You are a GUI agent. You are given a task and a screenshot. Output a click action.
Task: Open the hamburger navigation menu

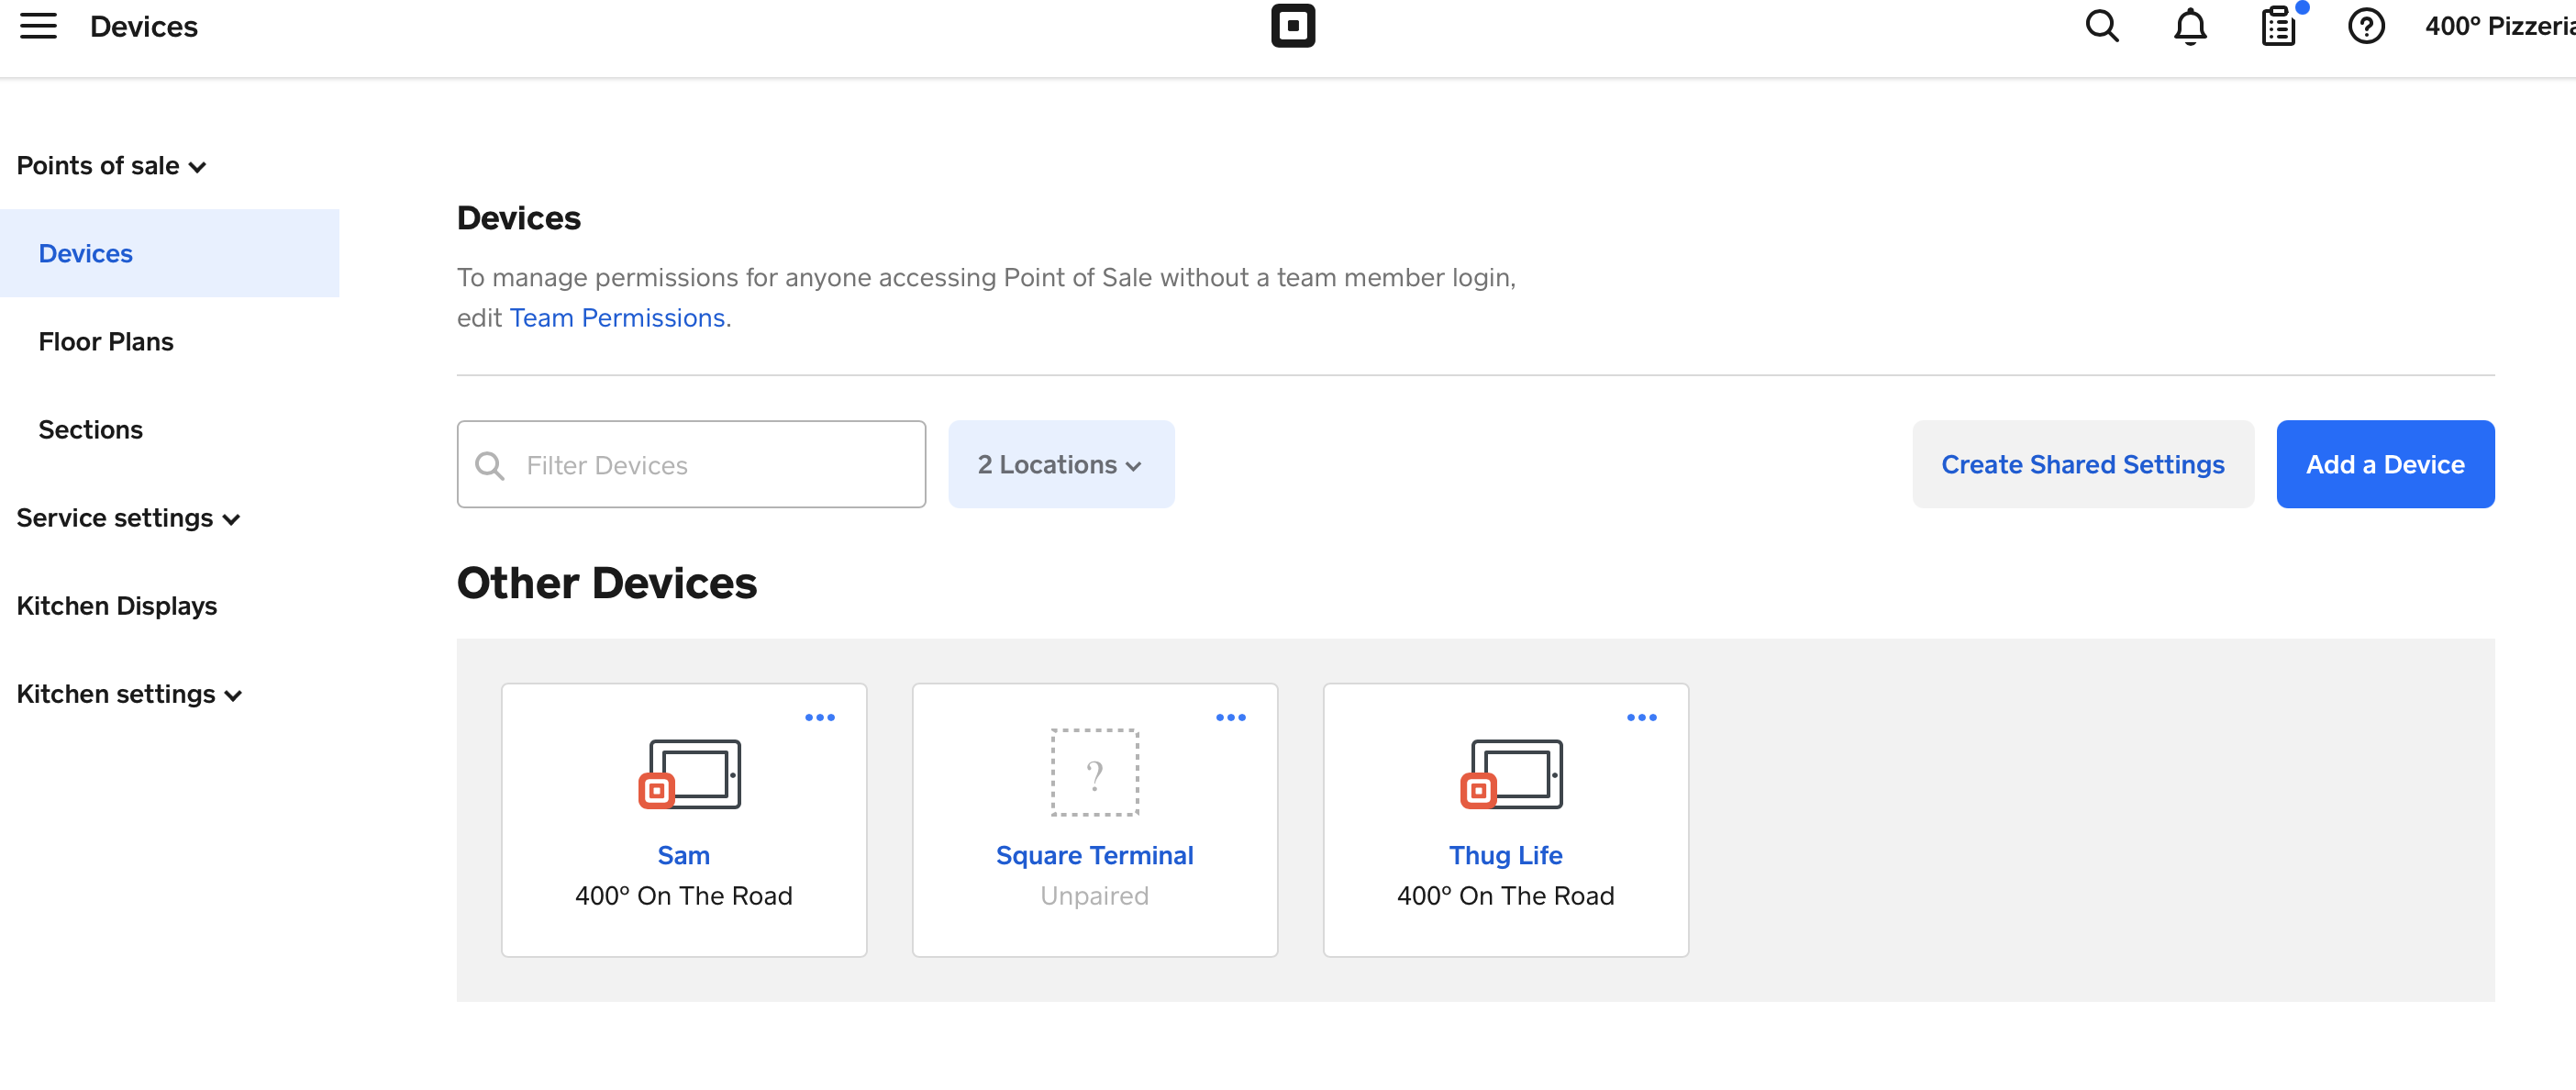38,26
